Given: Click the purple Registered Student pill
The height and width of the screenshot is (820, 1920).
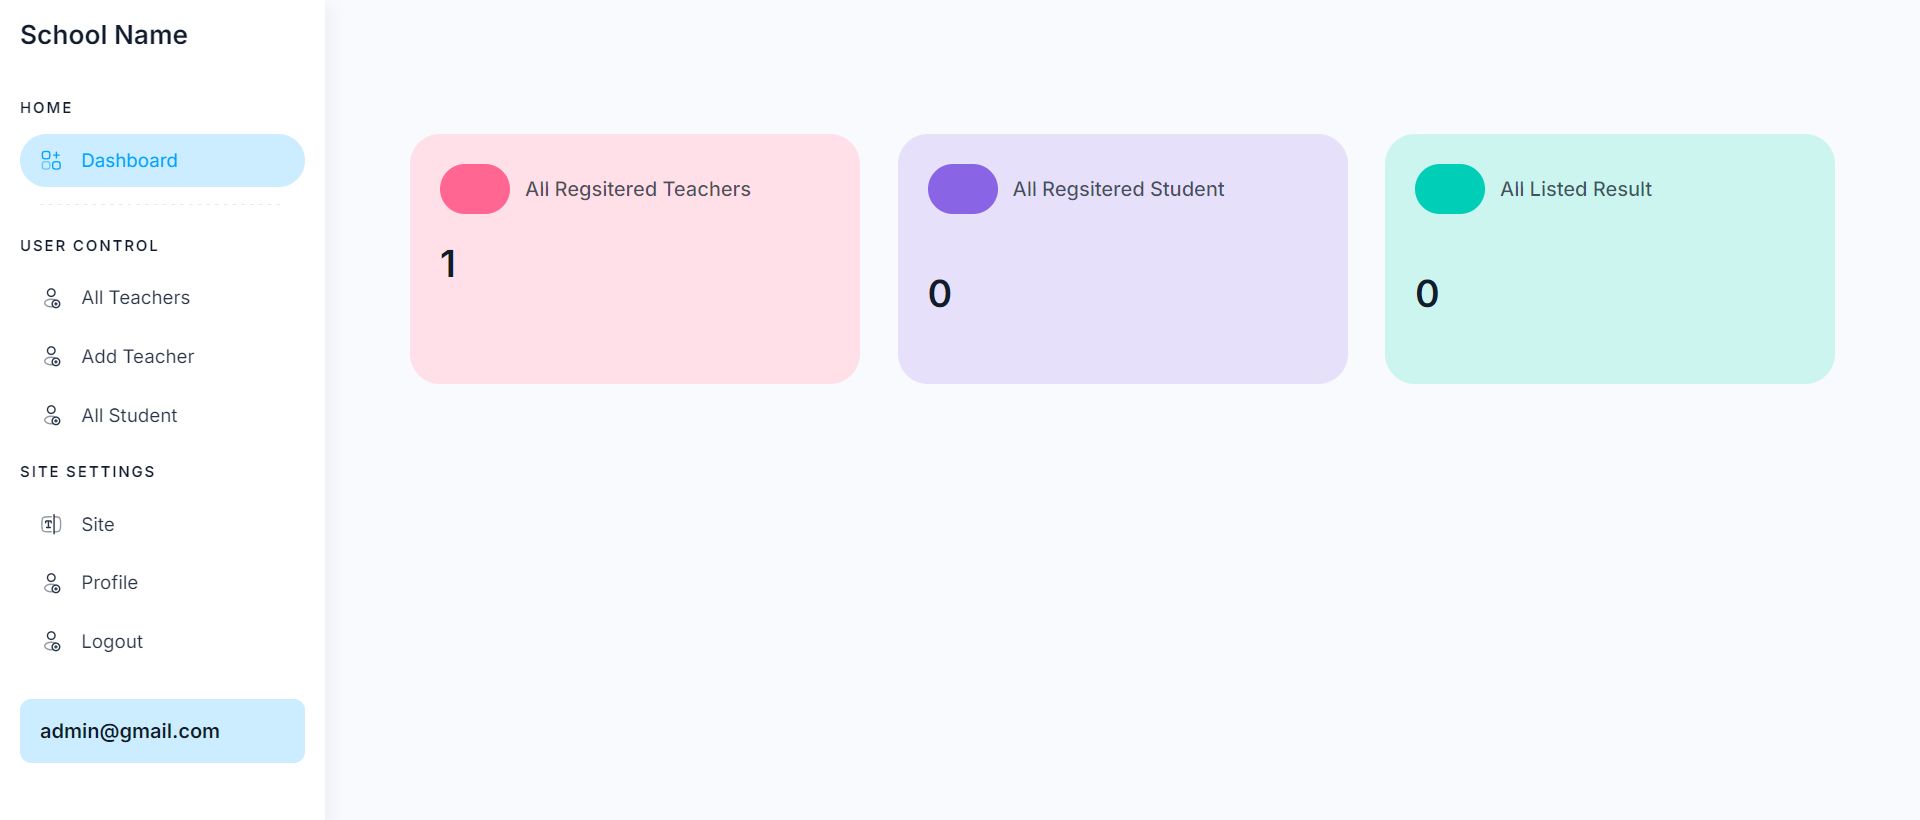Looking at the screenshot, I should [x=962, y=189].
